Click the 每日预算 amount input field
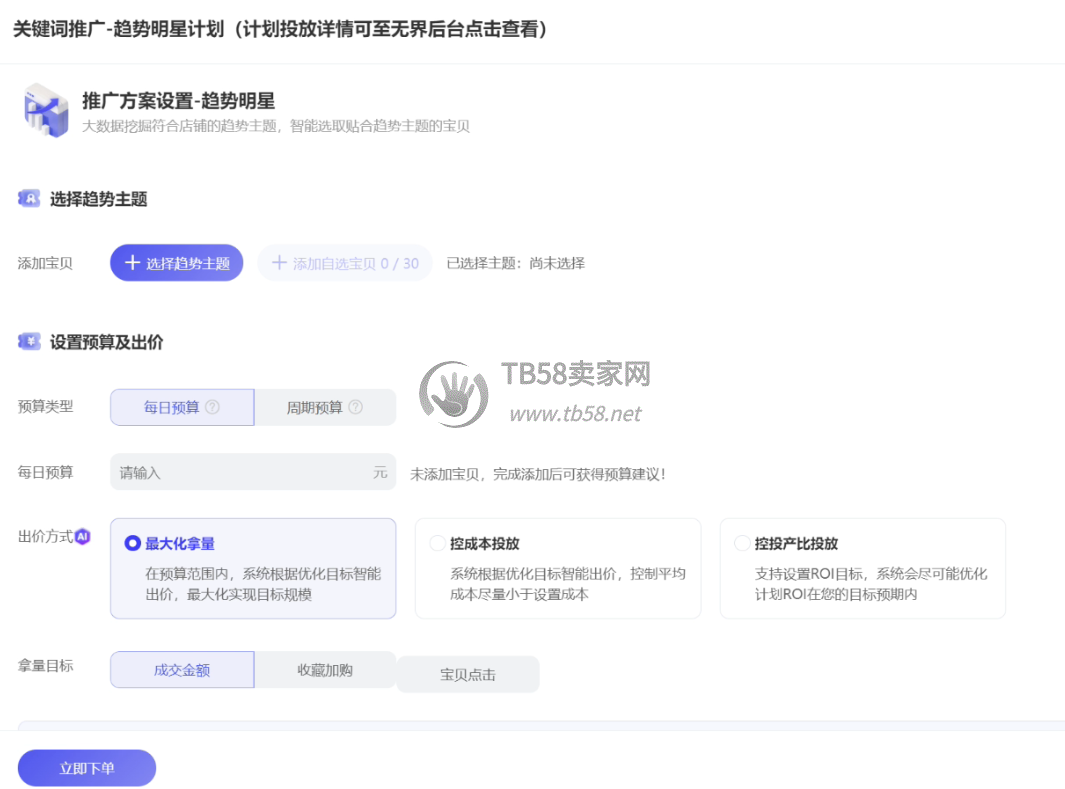 (240, 472)
